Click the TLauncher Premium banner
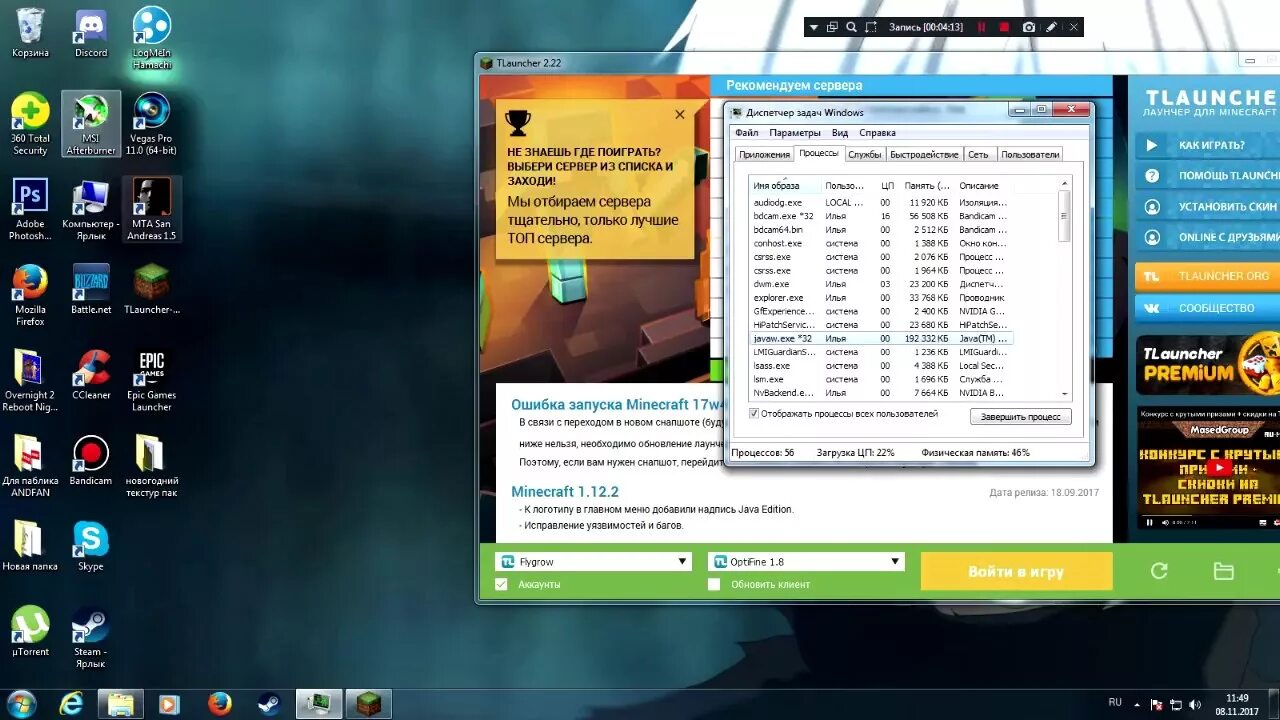The width and height of the screenshot is (1280, 720). tap(1208, 364)
